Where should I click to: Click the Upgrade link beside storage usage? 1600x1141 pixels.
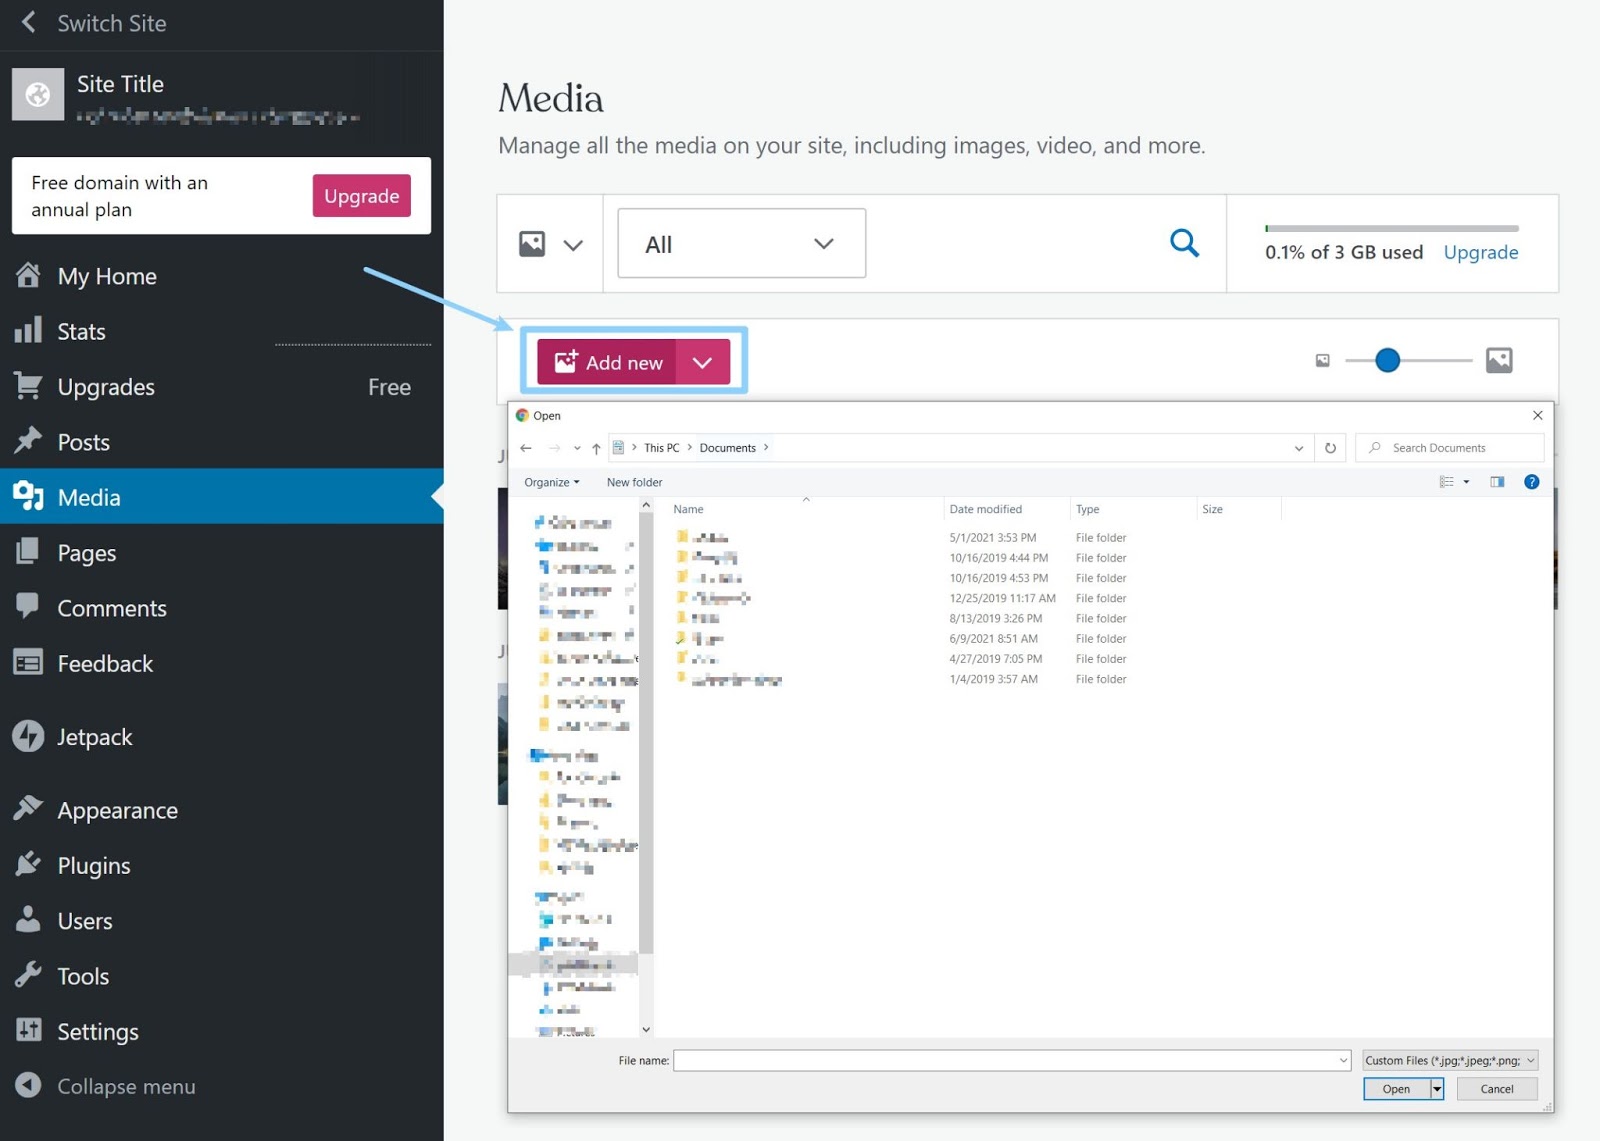tap(1480, 252)
